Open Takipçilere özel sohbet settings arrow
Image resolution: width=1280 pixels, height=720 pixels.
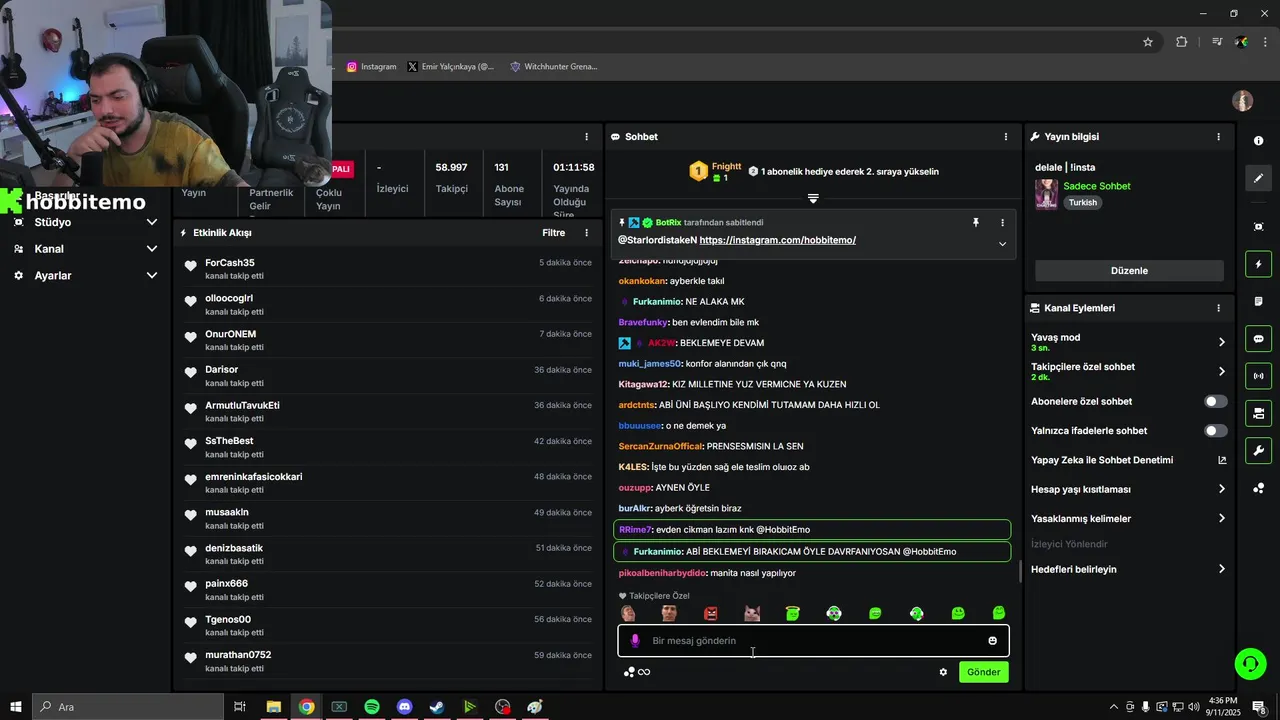coord(1221,371)
